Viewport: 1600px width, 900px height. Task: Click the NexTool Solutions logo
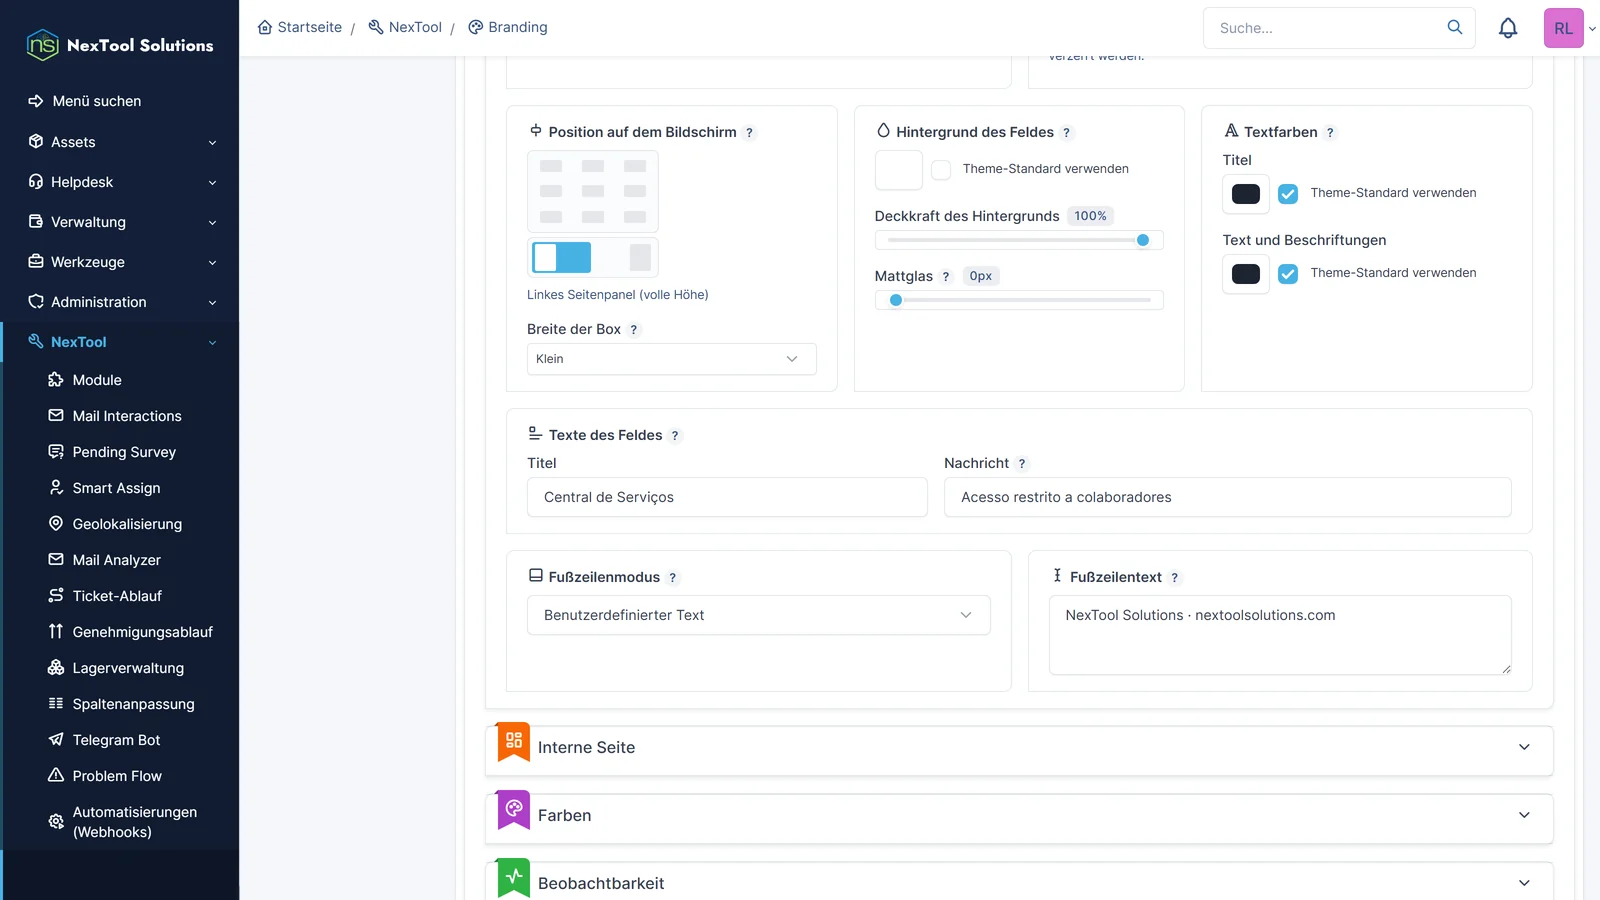pos(120,45)
